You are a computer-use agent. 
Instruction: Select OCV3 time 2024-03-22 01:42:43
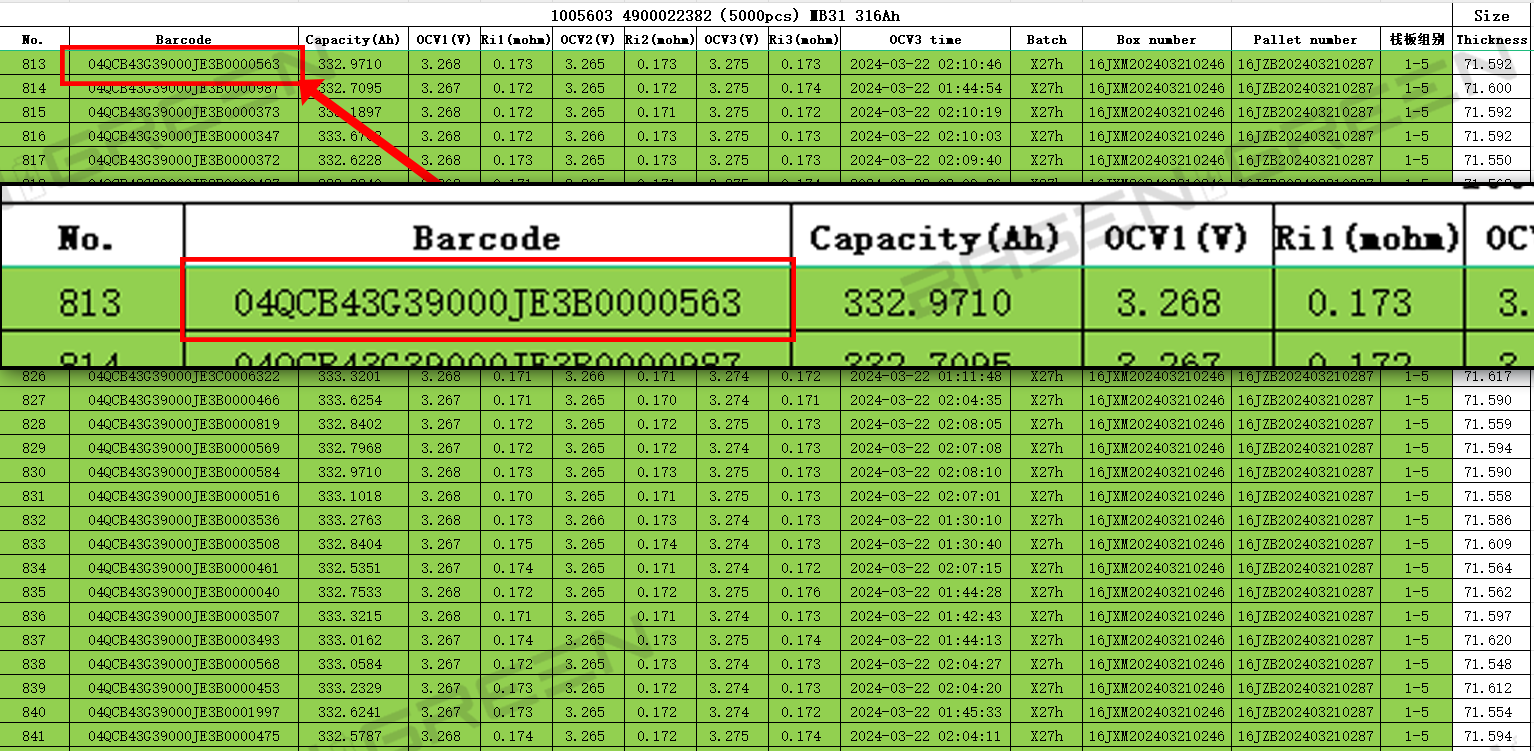click(x=926, y=616)
